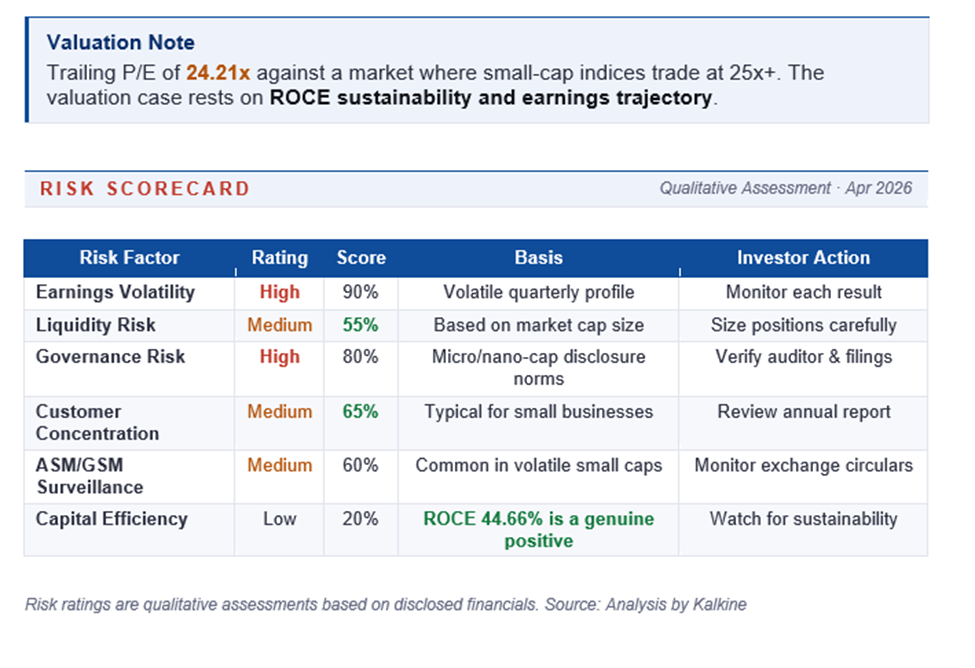Viewport: 975px width, 668px height.
Task: Select the Basis column header
Action: click(x=538, y=258)
